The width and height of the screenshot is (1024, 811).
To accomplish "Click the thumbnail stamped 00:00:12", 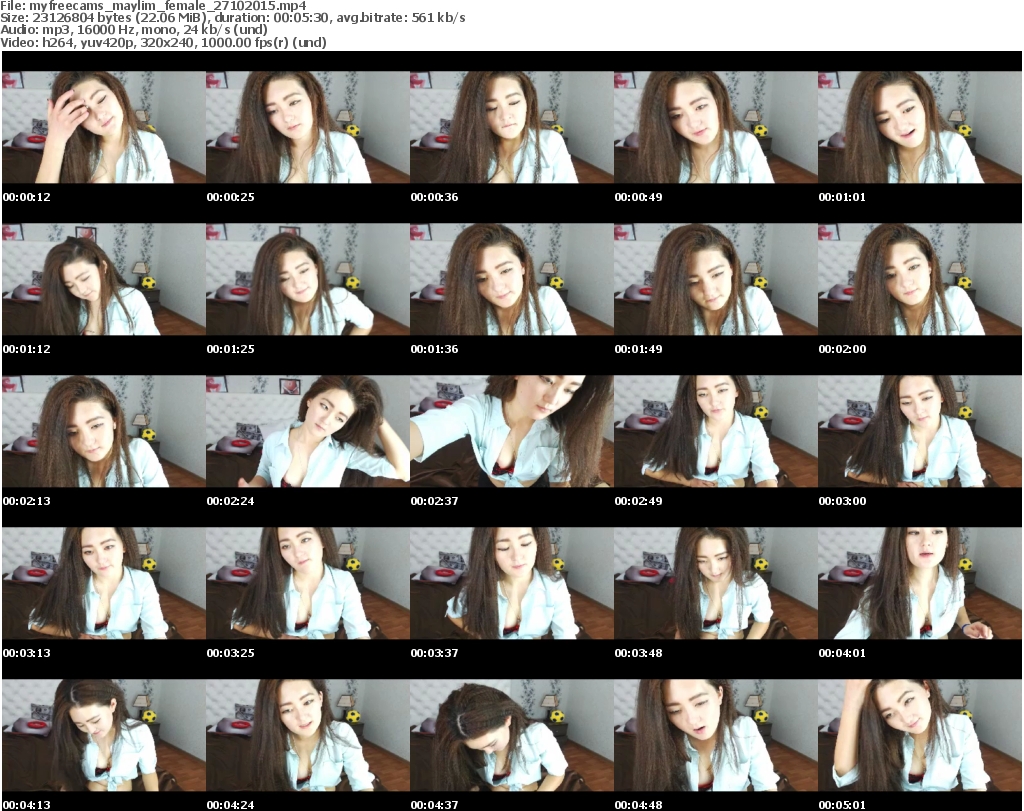I will [104, 127].
